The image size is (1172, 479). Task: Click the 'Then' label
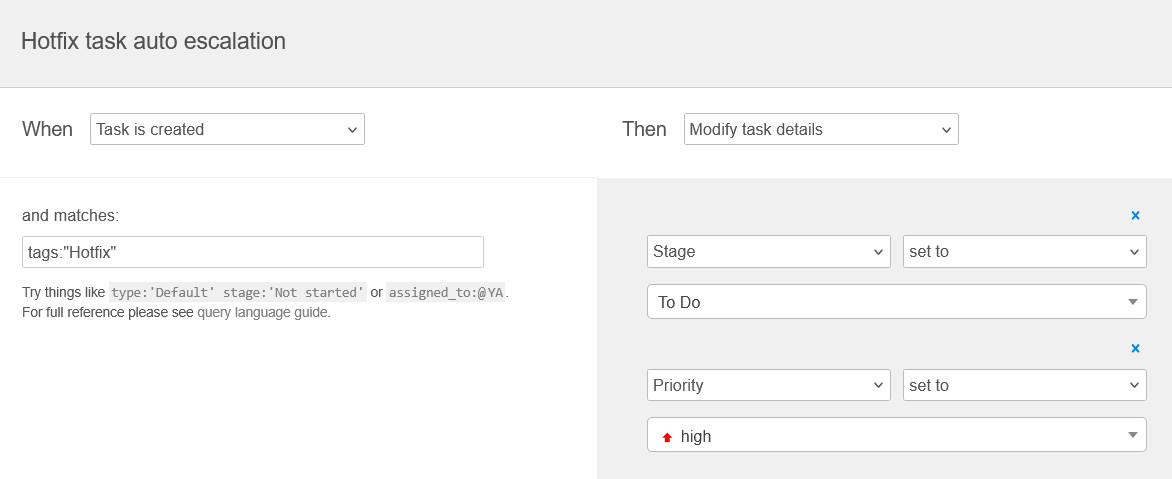644,129
